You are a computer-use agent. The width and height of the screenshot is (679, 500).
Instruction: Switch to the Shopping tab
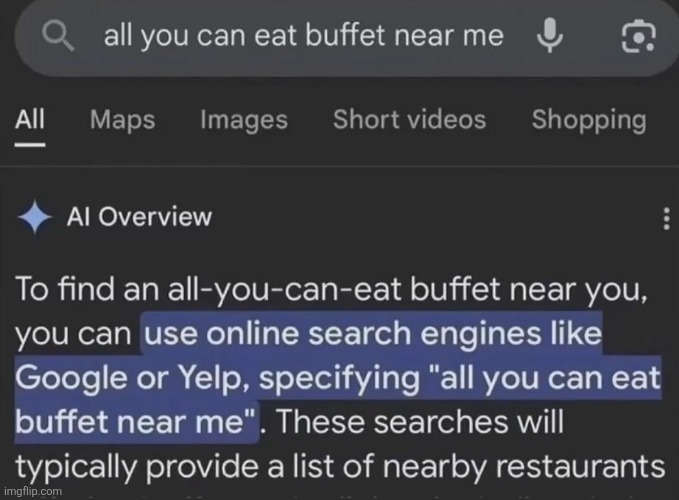(x=589, y=121)
